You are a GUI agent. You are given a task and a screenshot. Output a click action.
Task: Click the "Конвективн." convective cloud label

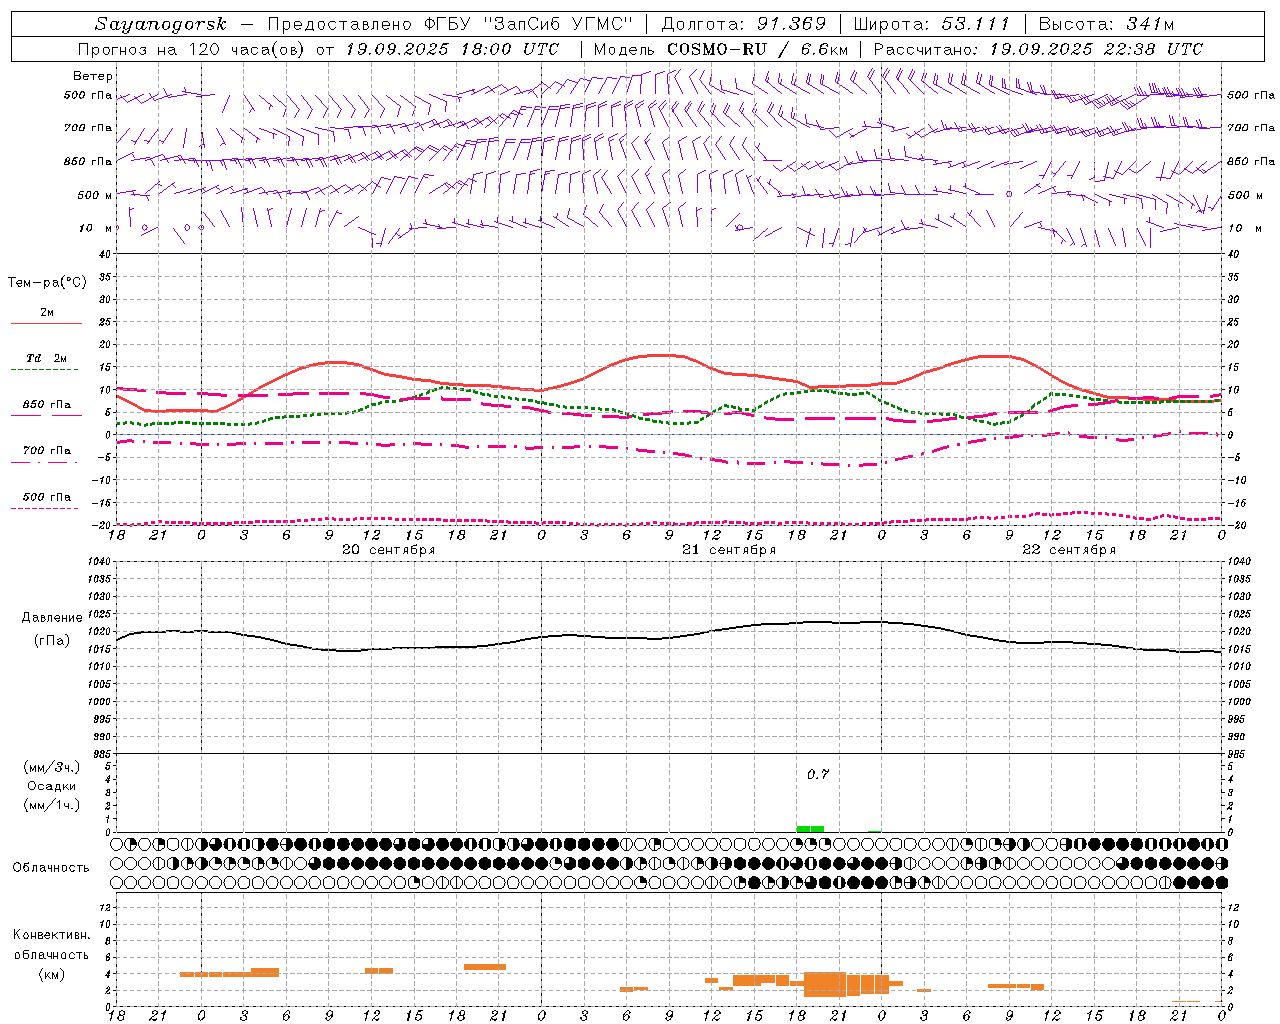pyautogui.click(x=51, y=935)
